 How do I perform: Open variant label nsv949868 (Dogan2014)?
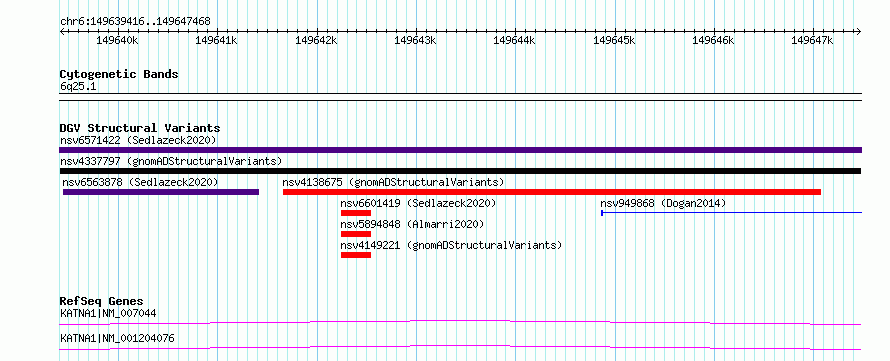tap(663, 203)
